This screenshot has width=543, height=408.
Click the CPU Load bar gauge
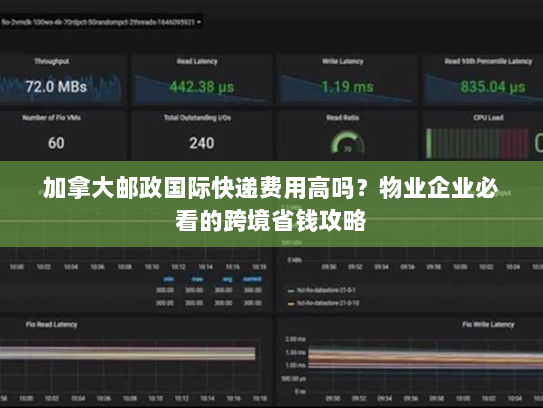tap(478, 143)
